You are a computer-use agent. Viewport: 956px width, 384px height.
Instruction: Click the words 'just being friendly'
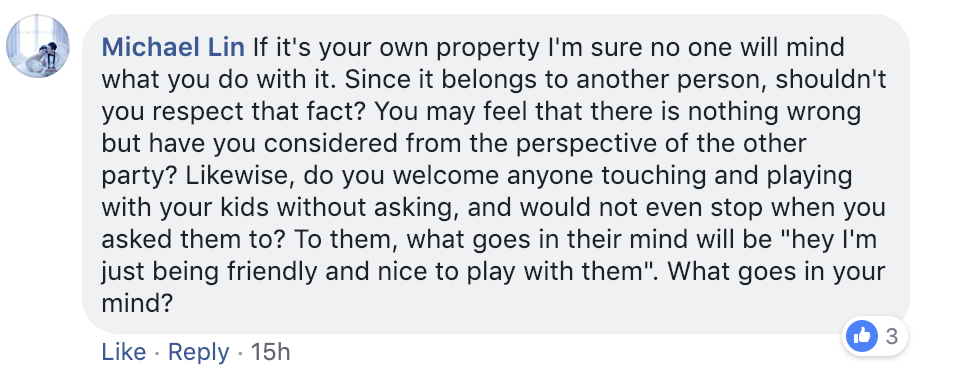click(209, 271)
